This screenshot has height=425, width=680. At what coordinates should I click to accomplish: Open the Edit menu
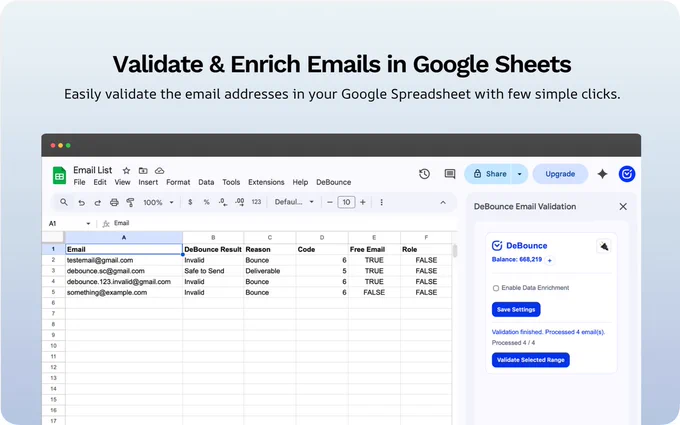point(100,182)
